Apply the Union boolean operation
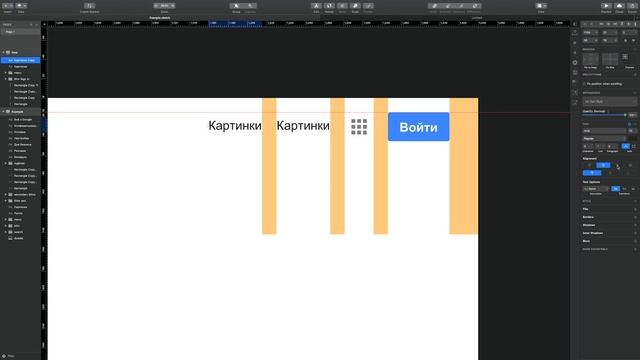Screen dimensions: 640x360 point(434,6)
